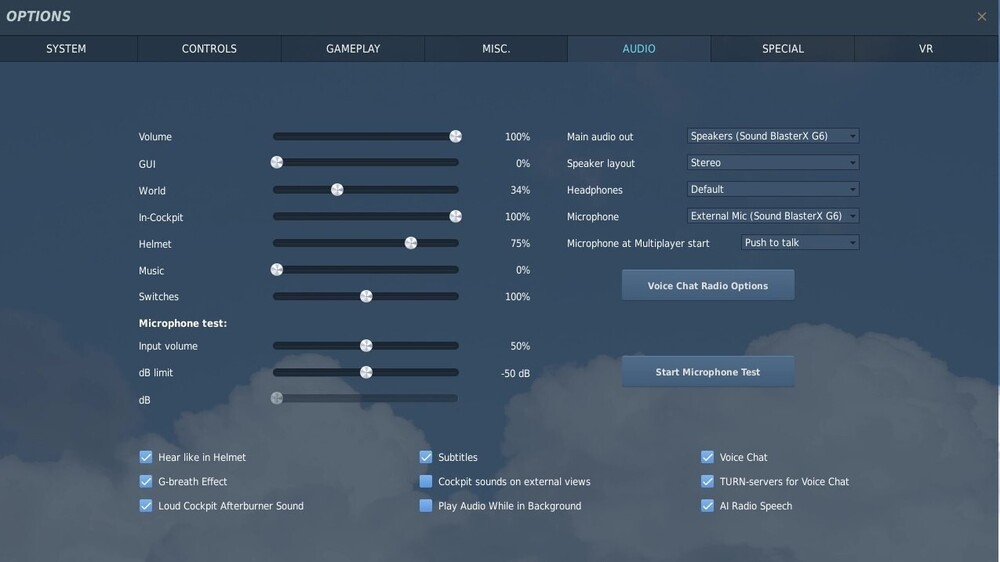
Task: Click the AUDIO tab
Action: [x=639, y=49]
